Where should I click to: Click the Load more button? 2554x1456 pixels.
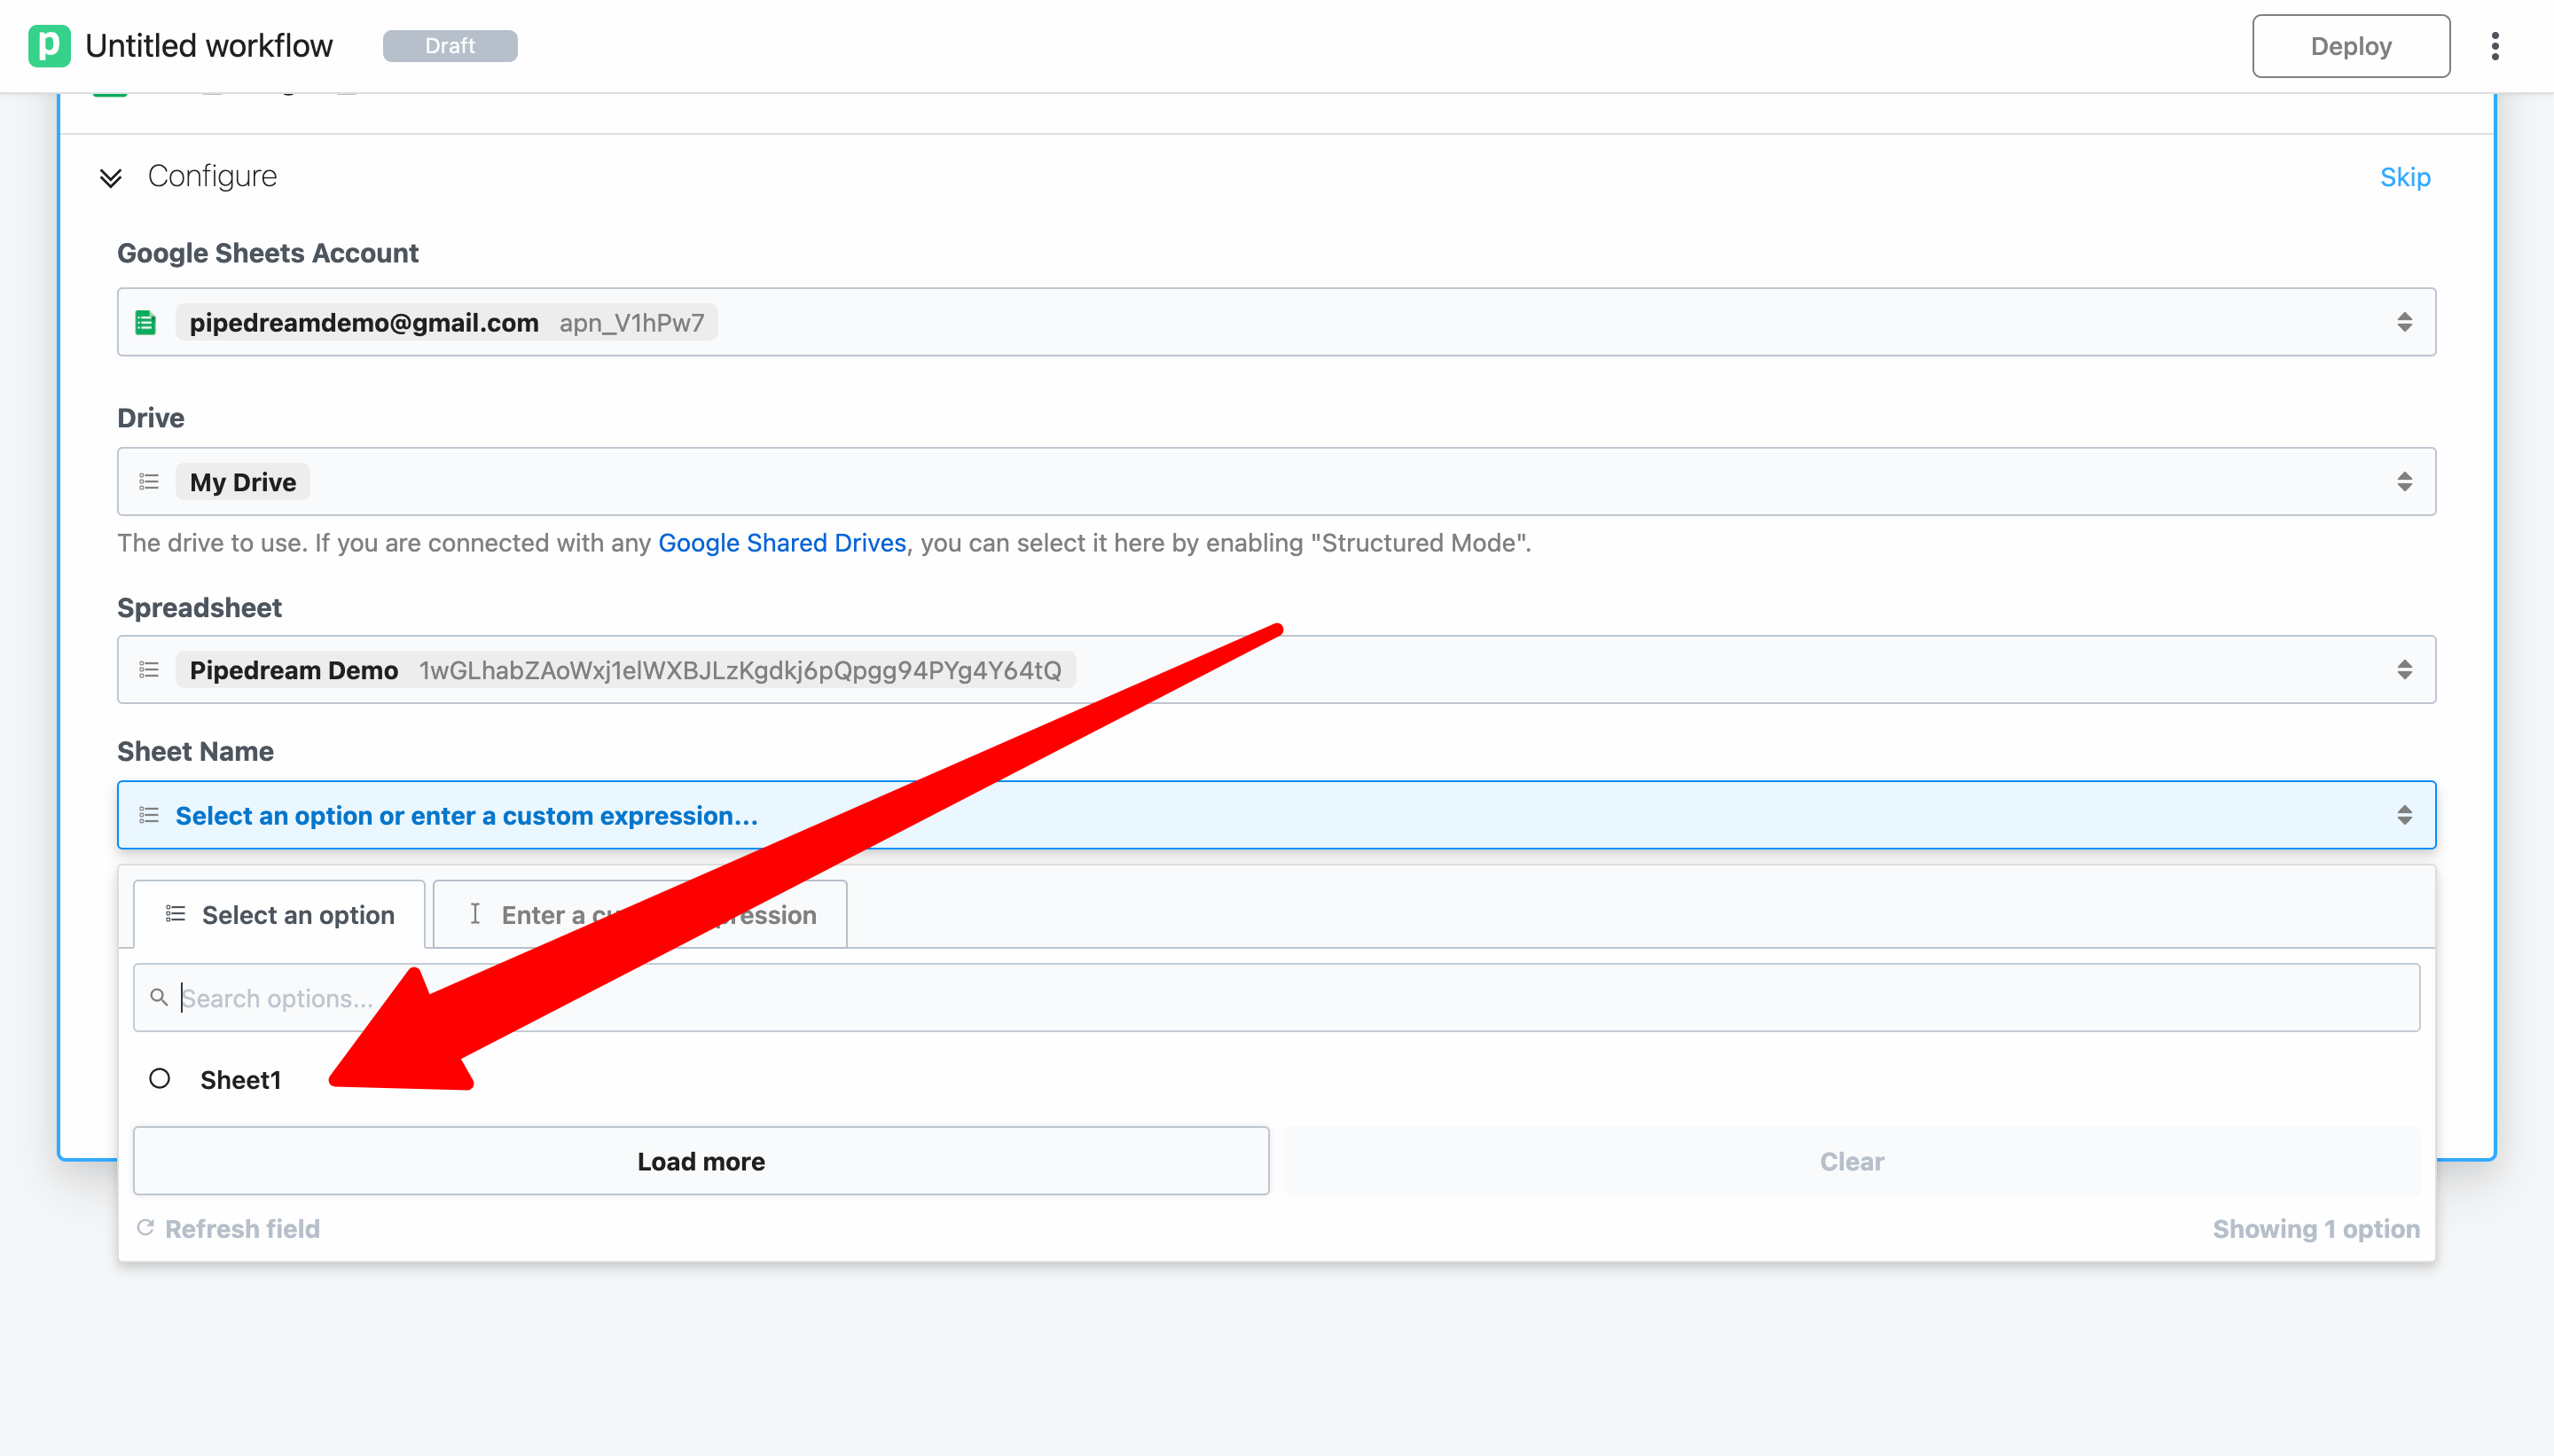tap(701, 1161)
